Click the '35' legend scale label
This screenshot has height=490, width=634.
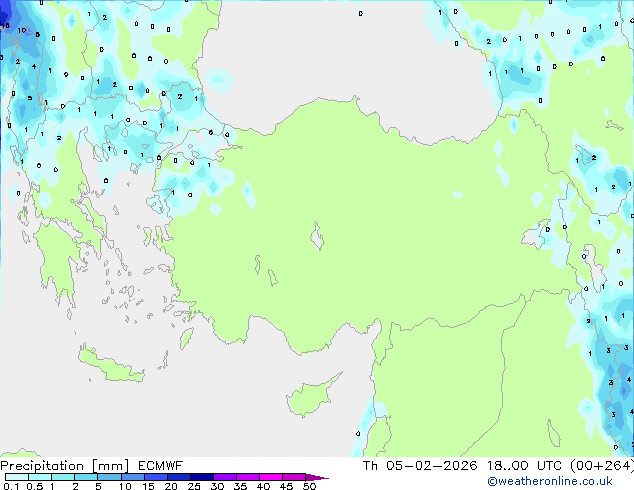point(240,486)
